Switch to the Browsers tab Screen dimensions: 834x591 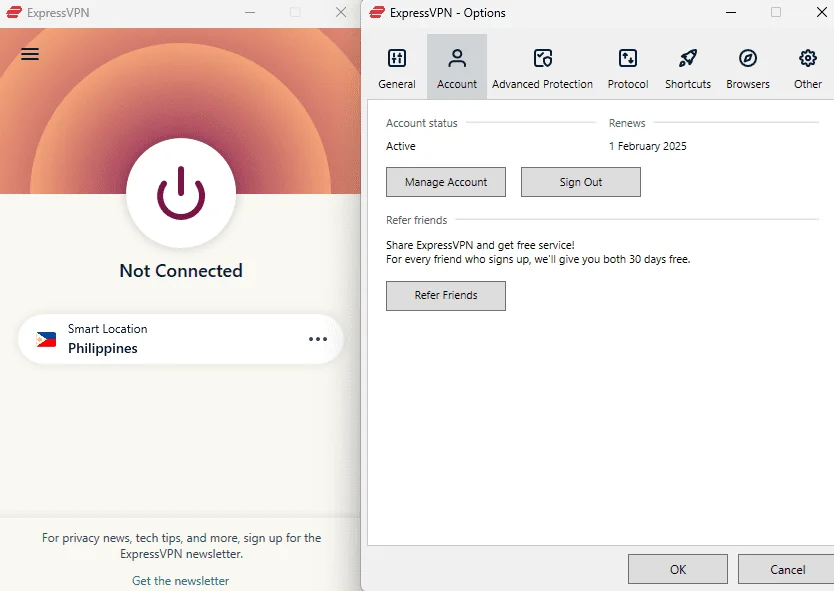click(x=748, y=67)
